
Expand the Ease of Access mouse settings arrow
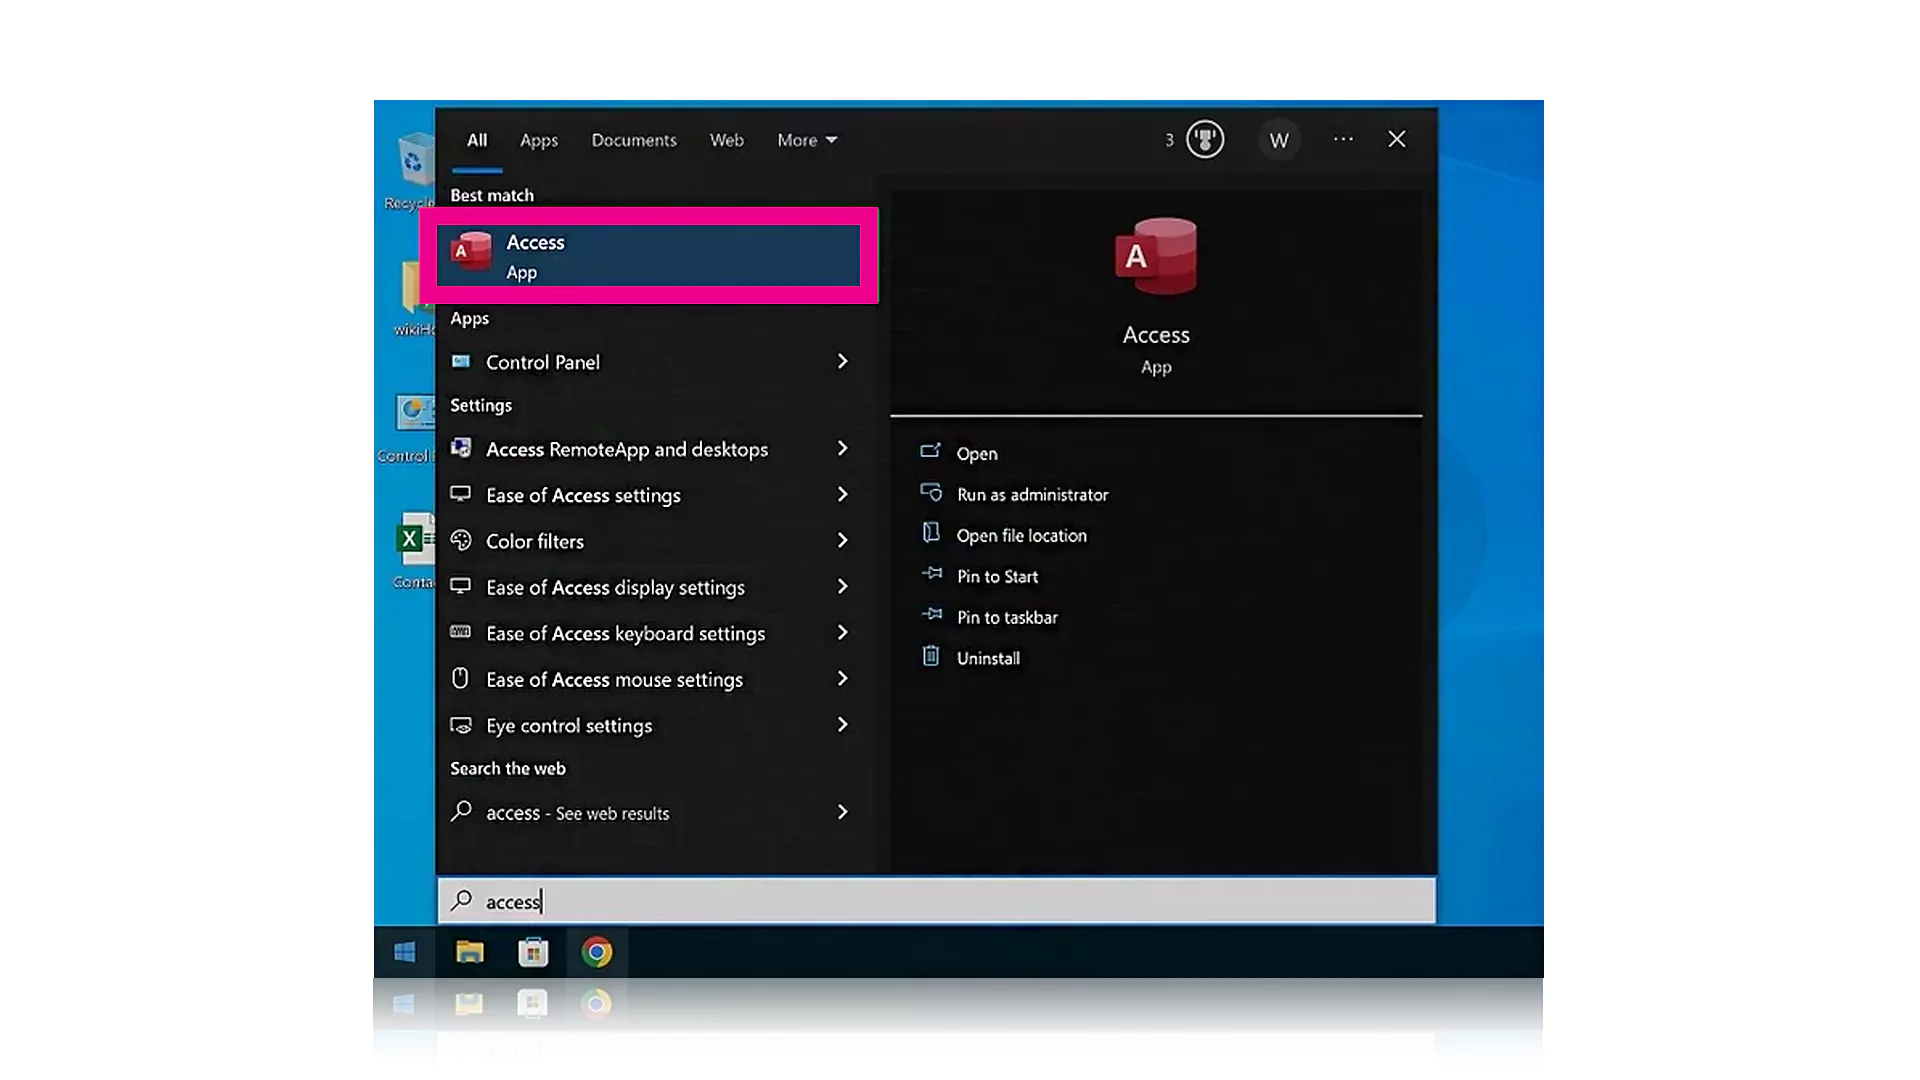(842, 678)
